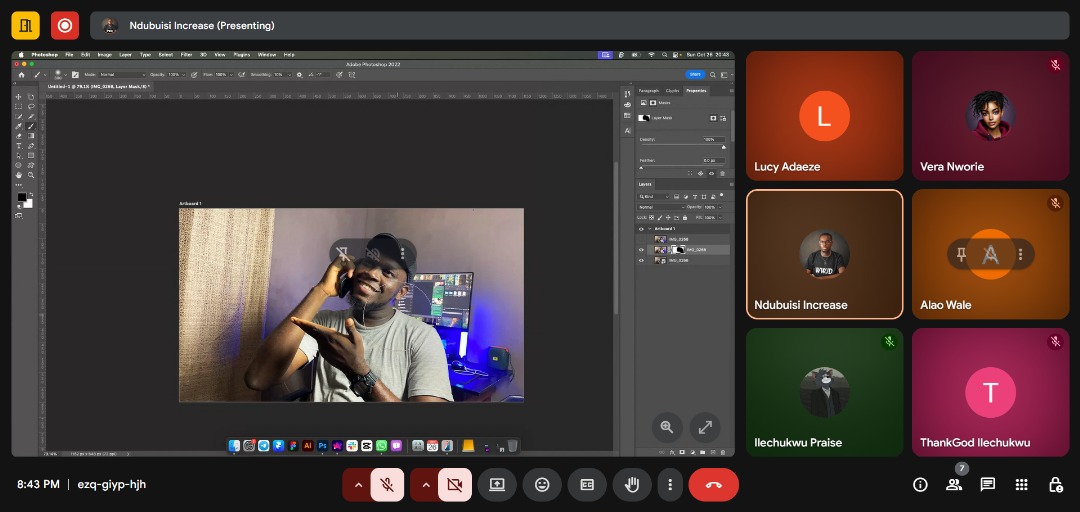Show the people list in Meet

(954, 484)
